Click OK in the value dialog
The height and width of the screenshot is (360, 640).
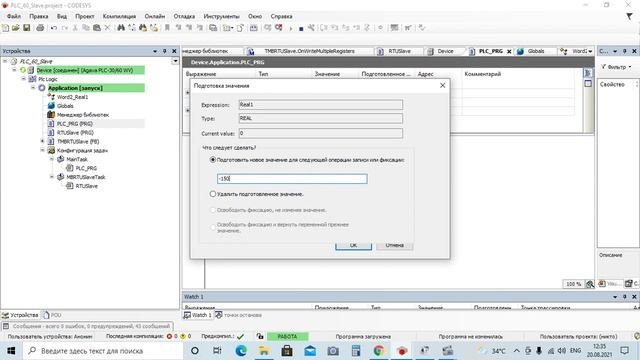coord(353,245)
